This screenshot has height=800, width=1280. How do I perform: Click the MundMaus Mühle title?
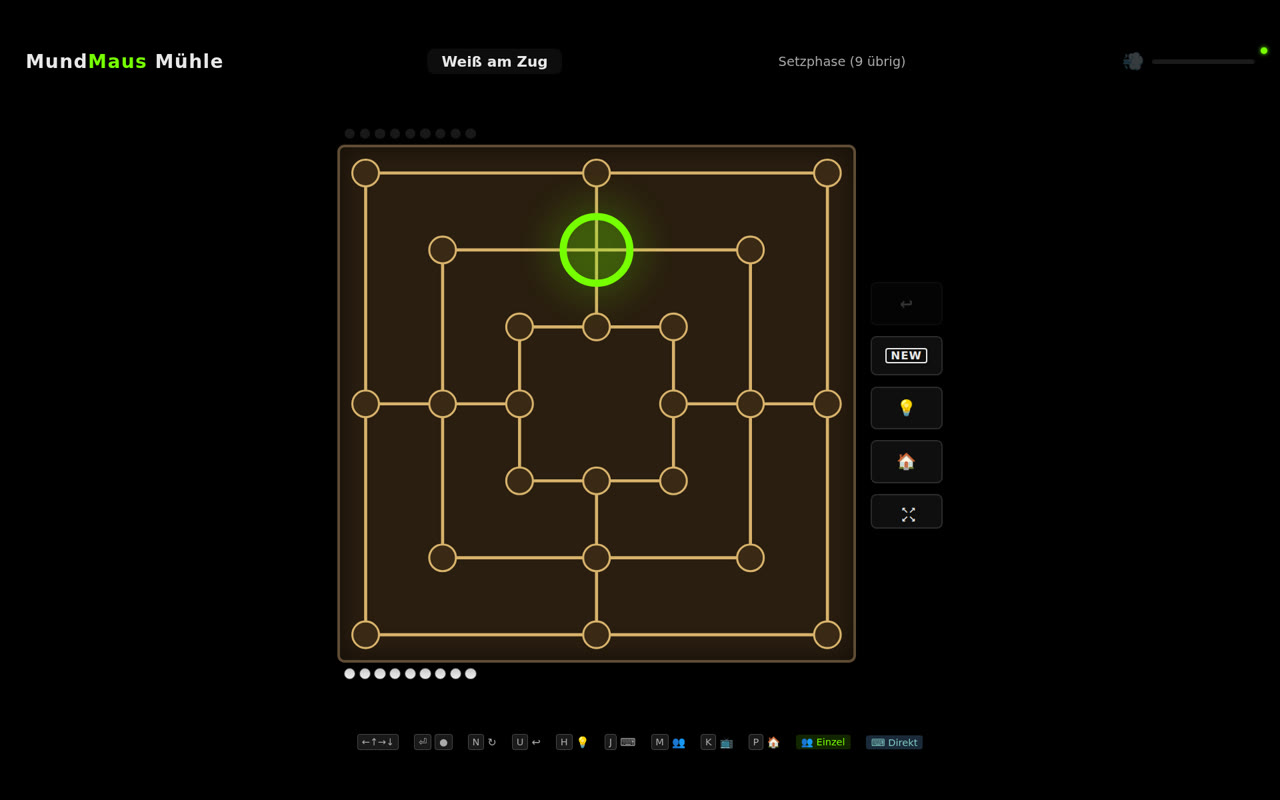(x=124, y=61)
